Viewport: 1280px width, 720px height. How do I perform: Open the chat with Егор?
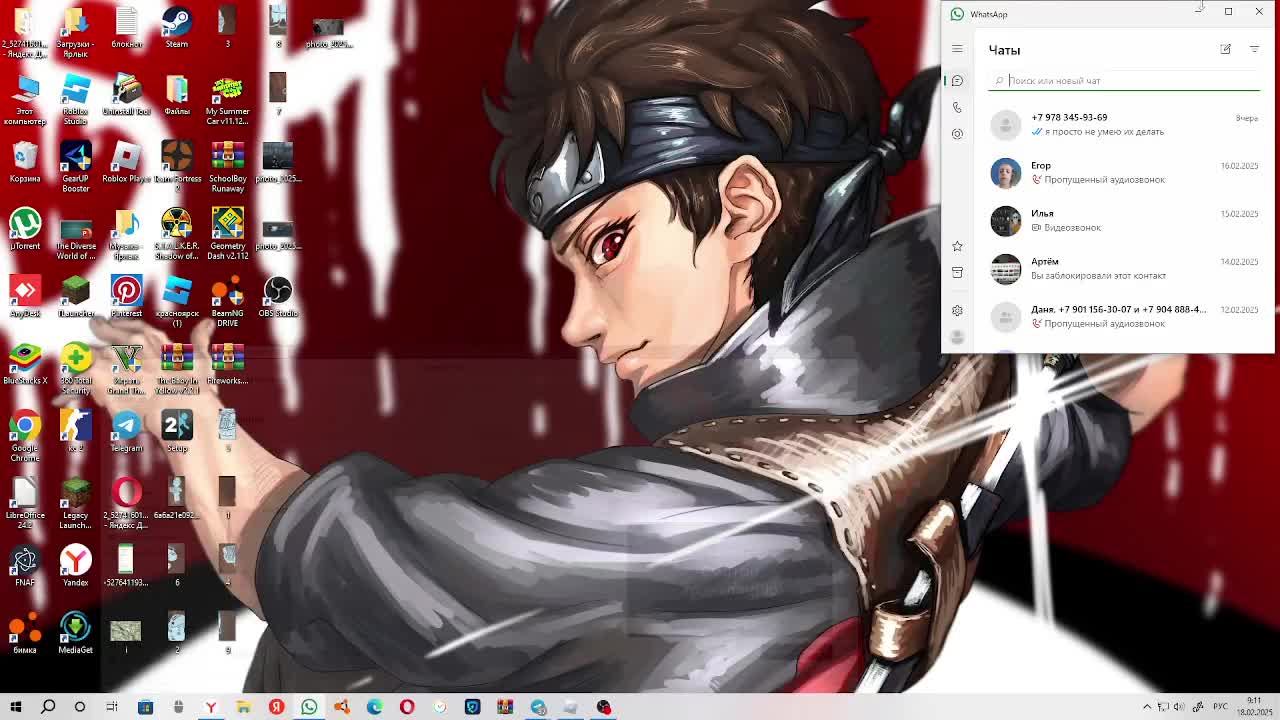tap(1124, 172)
